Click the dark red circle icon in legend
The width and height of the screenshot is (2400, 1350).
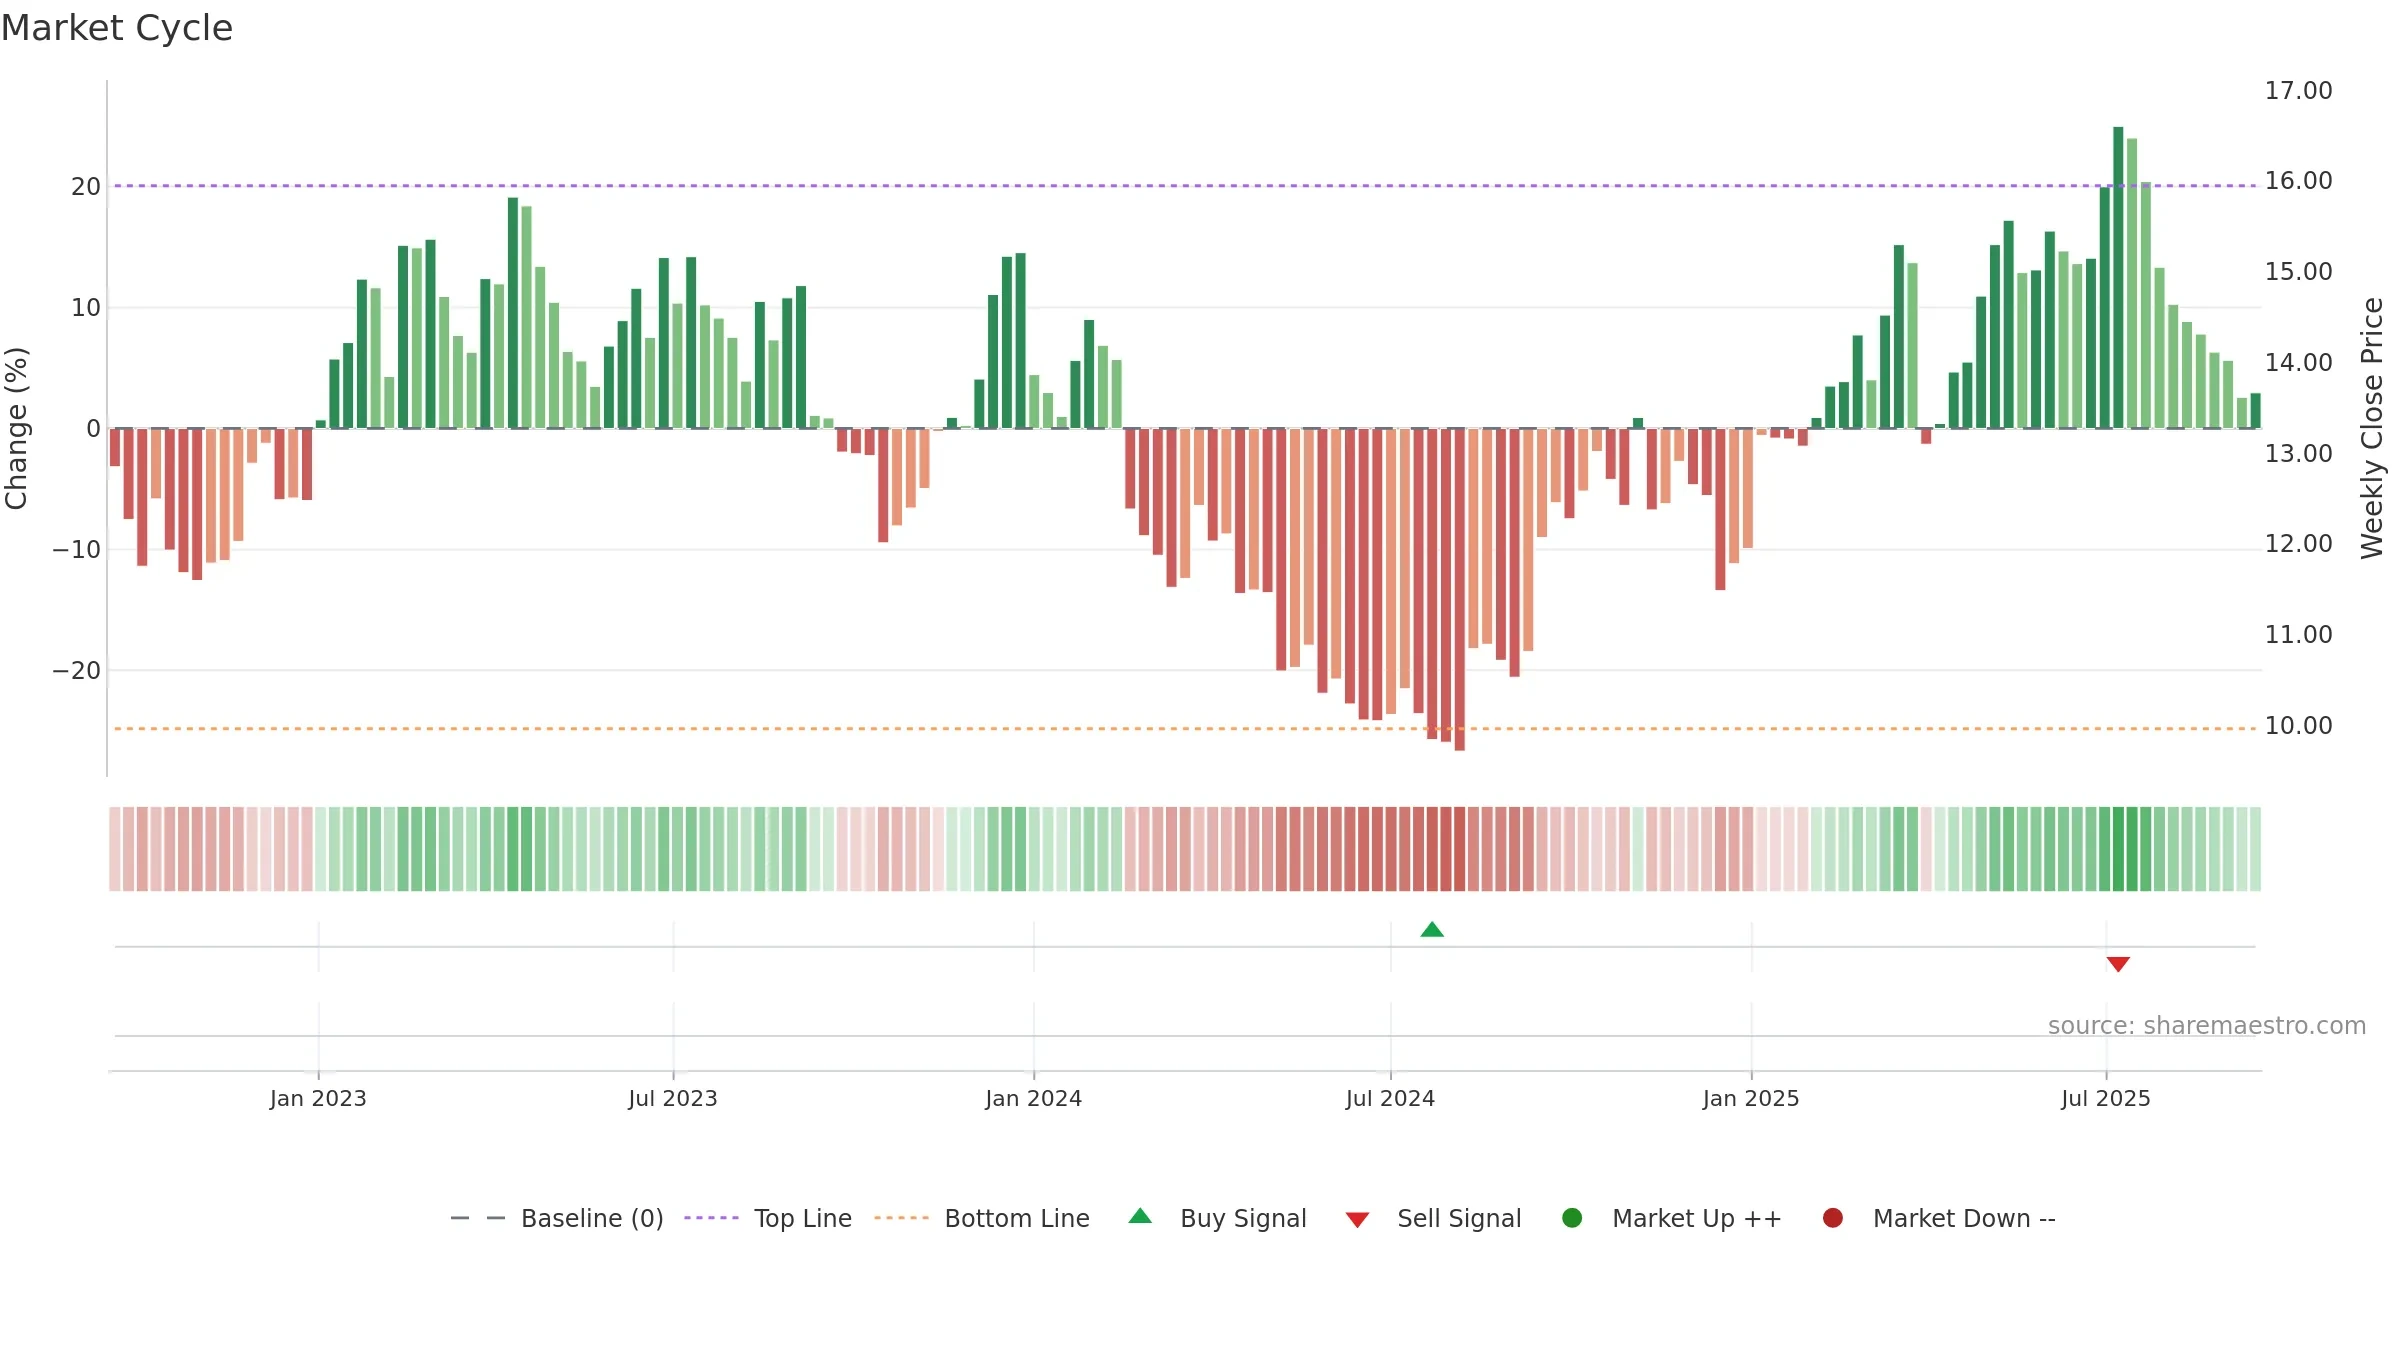click(x=1833, y=1218)
